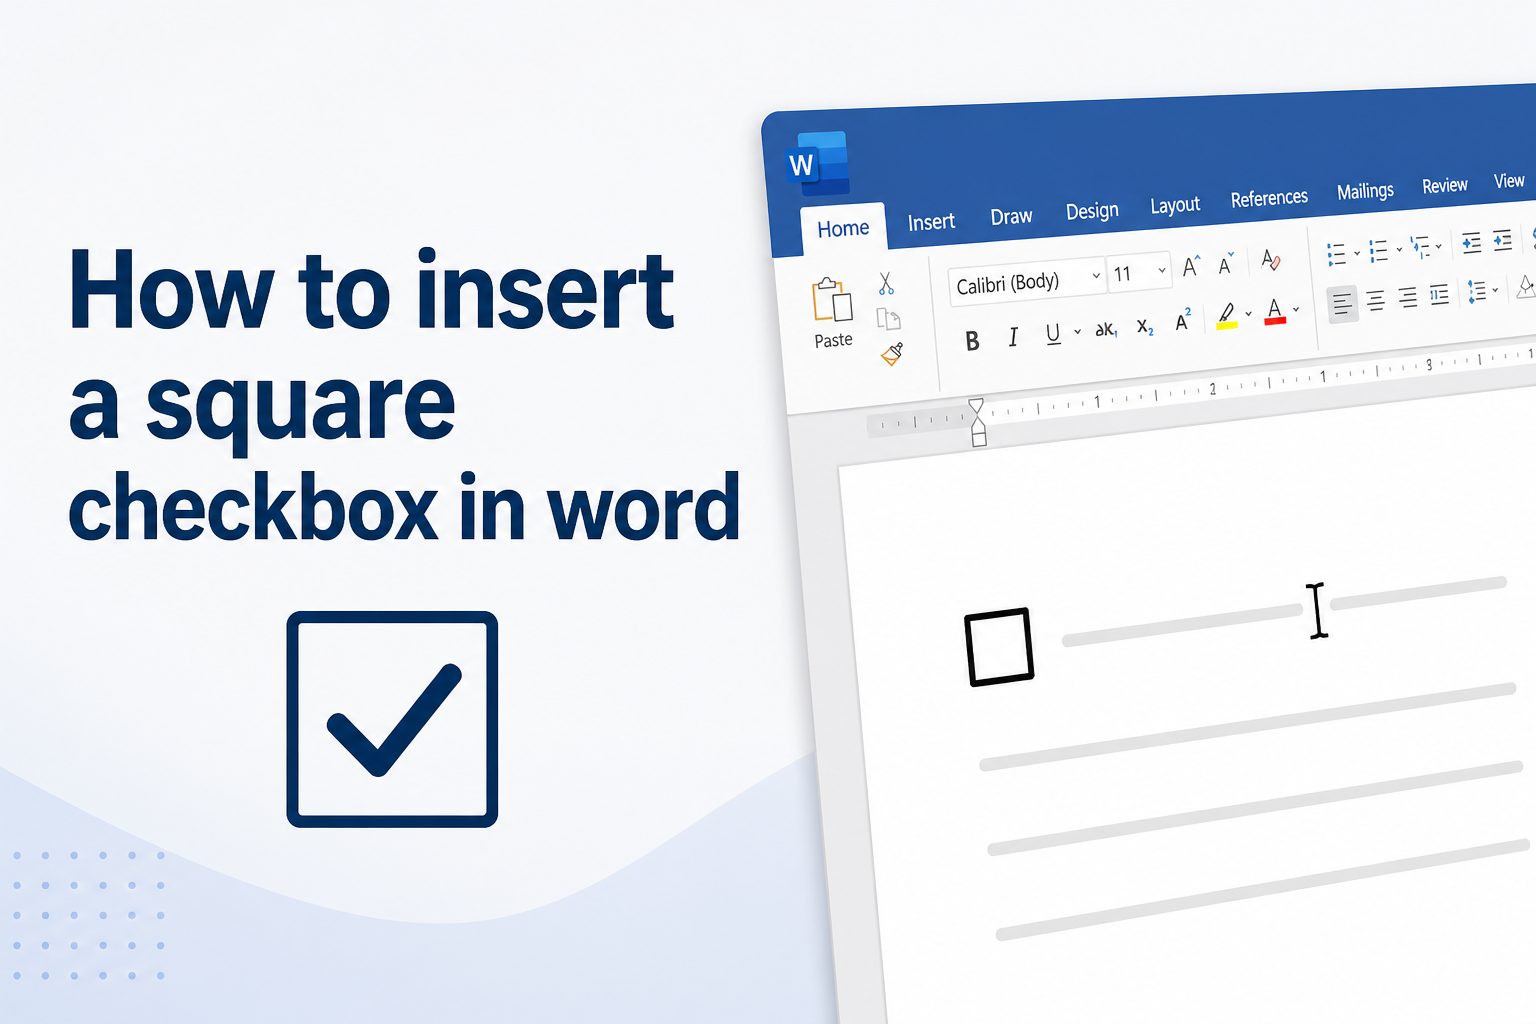The width and height of the screenshot is (1536, 1024).
Task: Decrease the paragraph indent
Action: click(1471, 242)
